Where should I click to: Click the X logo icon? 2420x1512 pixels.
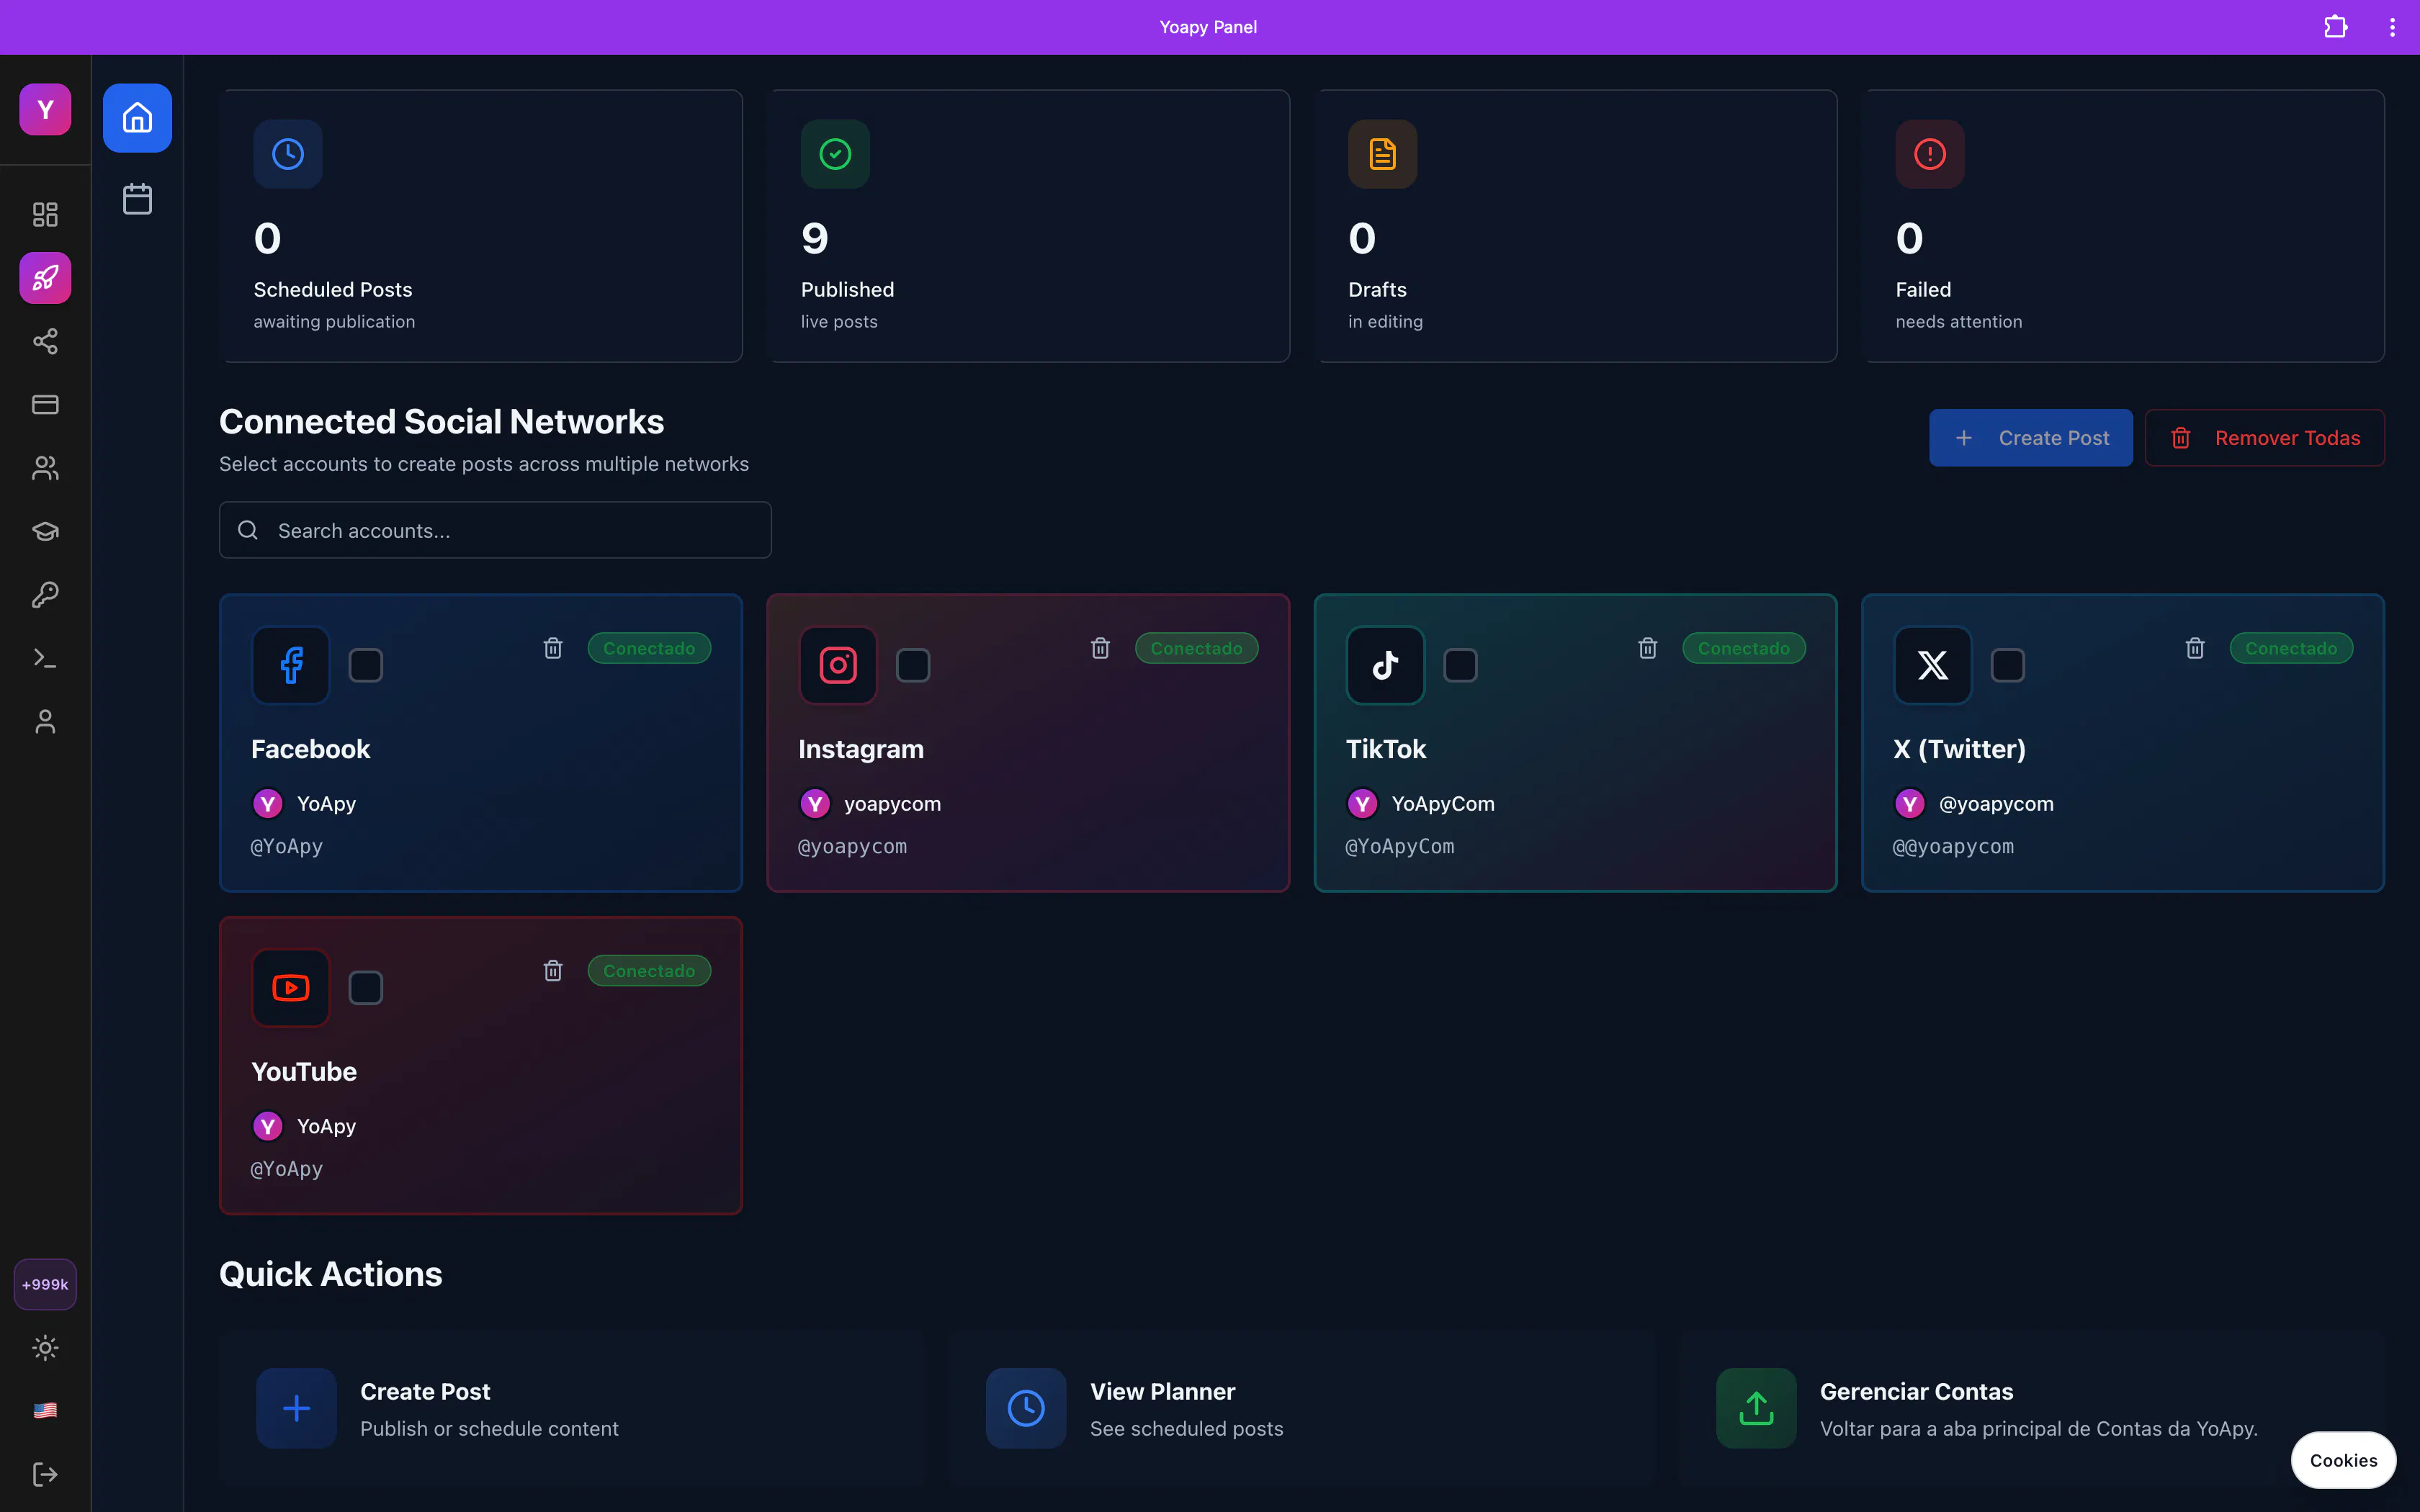(x=1933, y=665)
